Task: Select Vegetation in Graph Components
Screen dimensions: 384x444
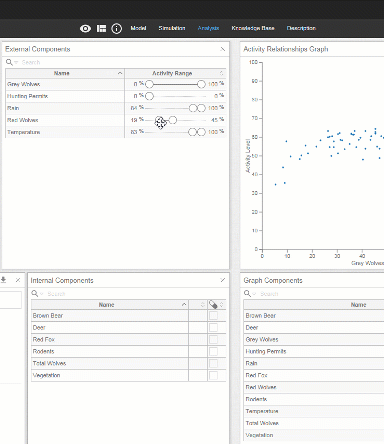Action: point(314,435)
